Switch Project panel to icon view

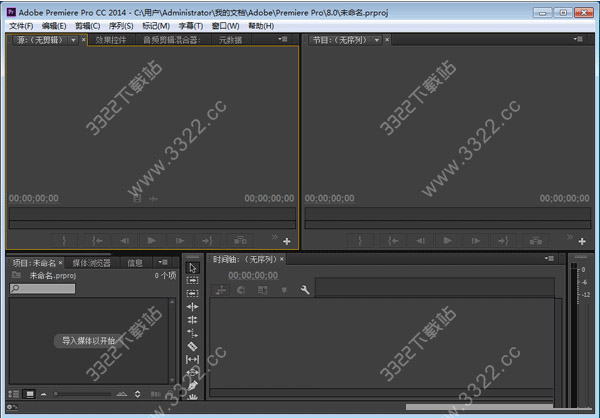[29, 394]
